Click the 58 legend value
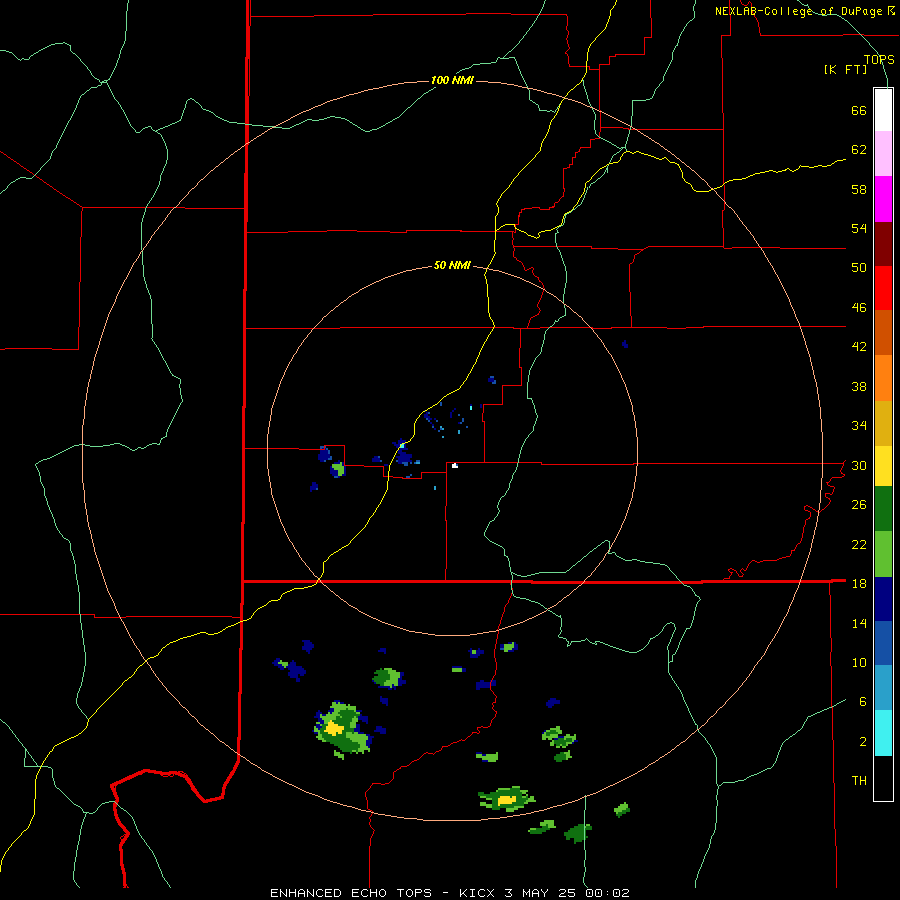This screenshot has width=900, height=900. click(x=859, y=189)
